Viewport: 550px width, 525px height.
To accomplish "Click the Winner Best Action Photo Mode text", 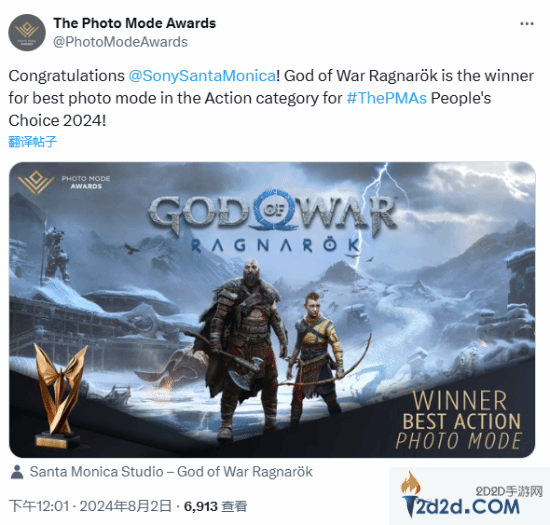I will 459,420.
